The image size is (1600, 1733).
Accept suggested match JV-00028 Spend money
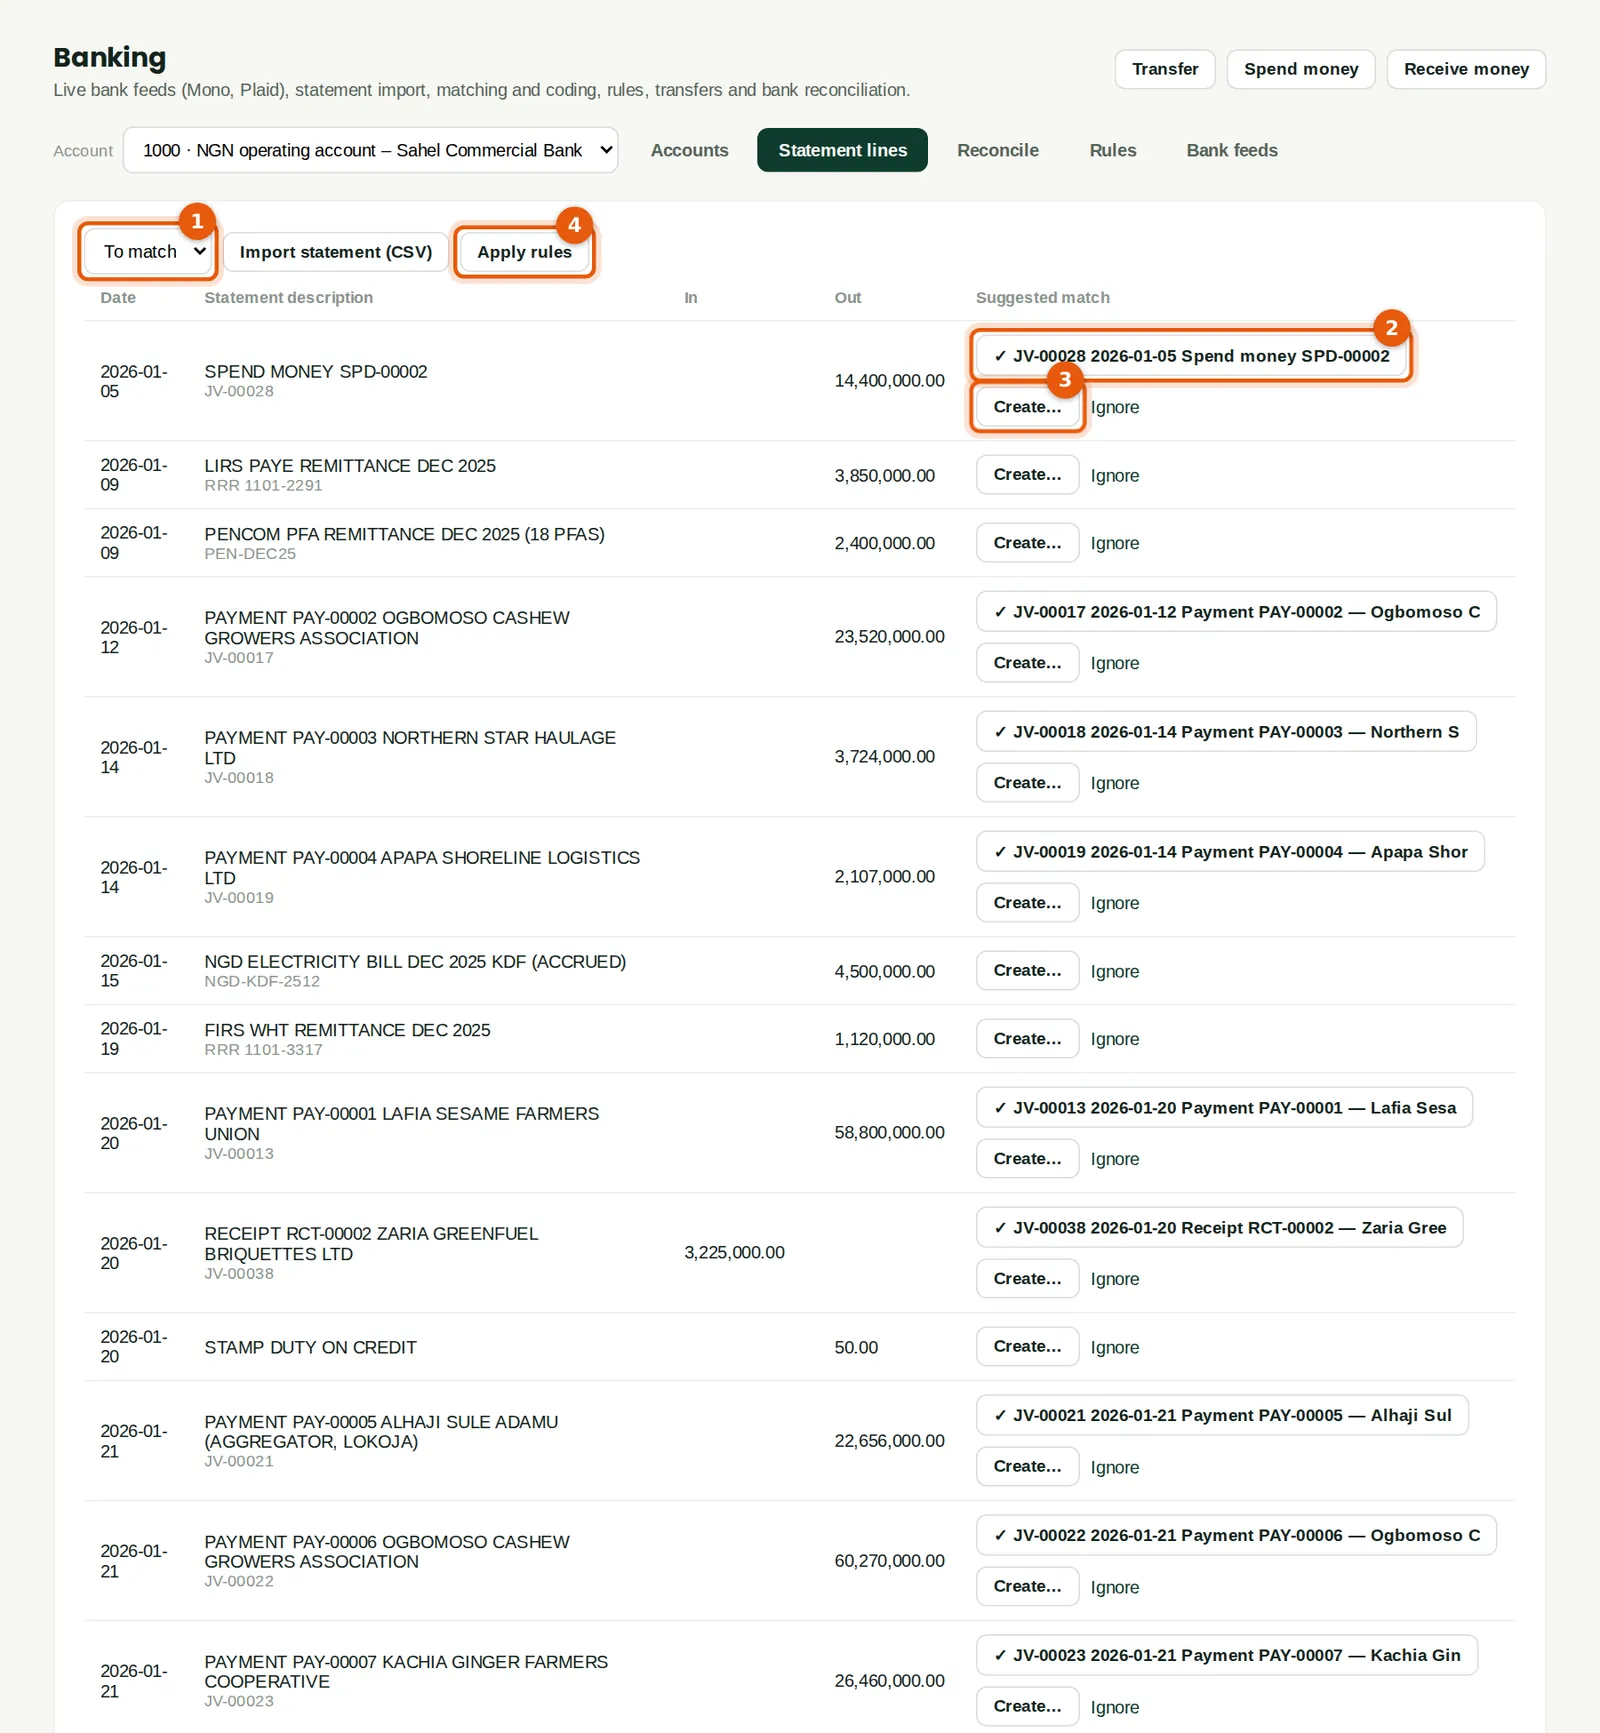[x=1191, y=356]
